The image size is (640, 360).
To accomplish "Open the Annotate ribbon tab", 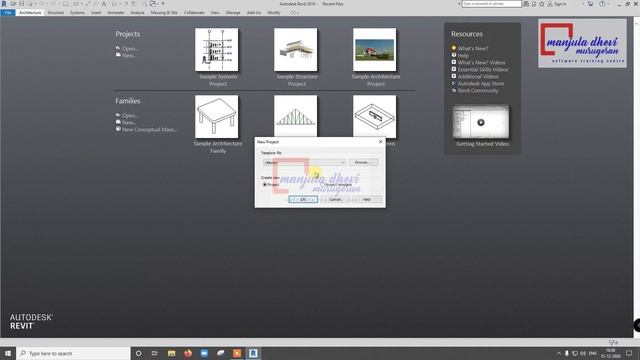I will [x=116, y=13].
